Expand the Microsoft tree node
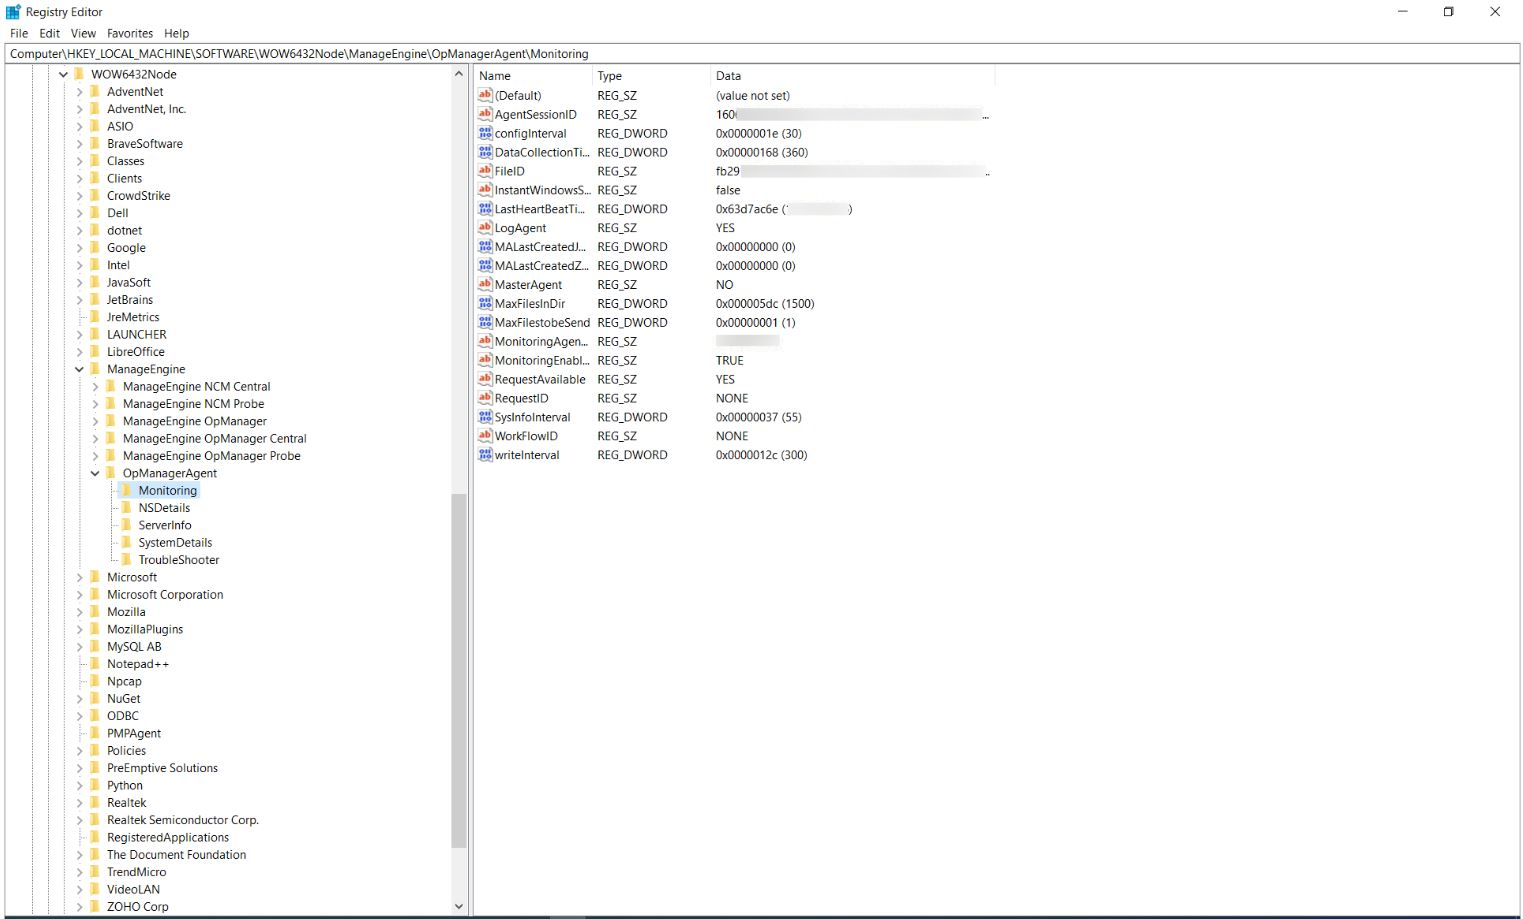Screen dimensions: 1523x919 coord(80,577)
